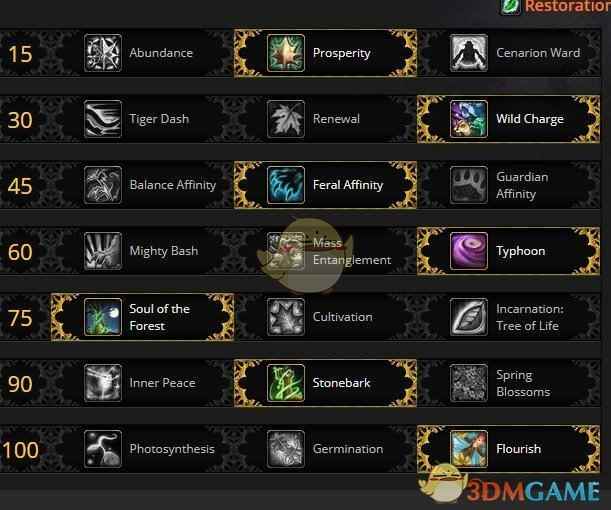Select the Abundance talent icon
Image resolution: width=611 pixels, height=510 pixels.
tap(103, 53)
